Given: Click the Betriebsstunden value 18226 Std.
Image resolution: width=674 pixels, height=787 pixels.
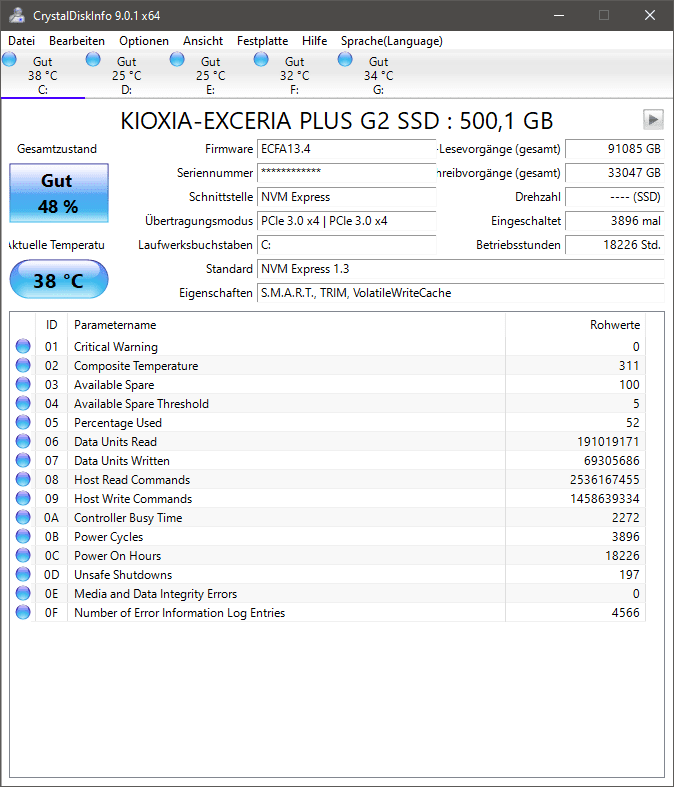Looking at the screenshot, I should click(615, 245).
